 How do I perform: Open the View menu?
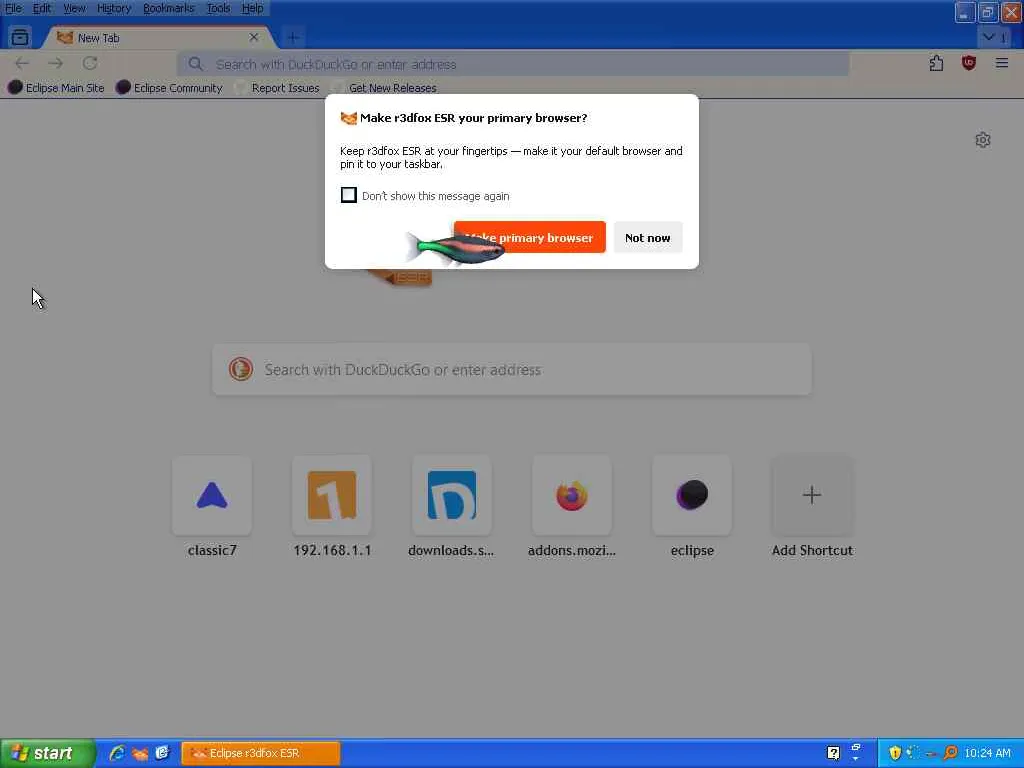tap(74, 8)
